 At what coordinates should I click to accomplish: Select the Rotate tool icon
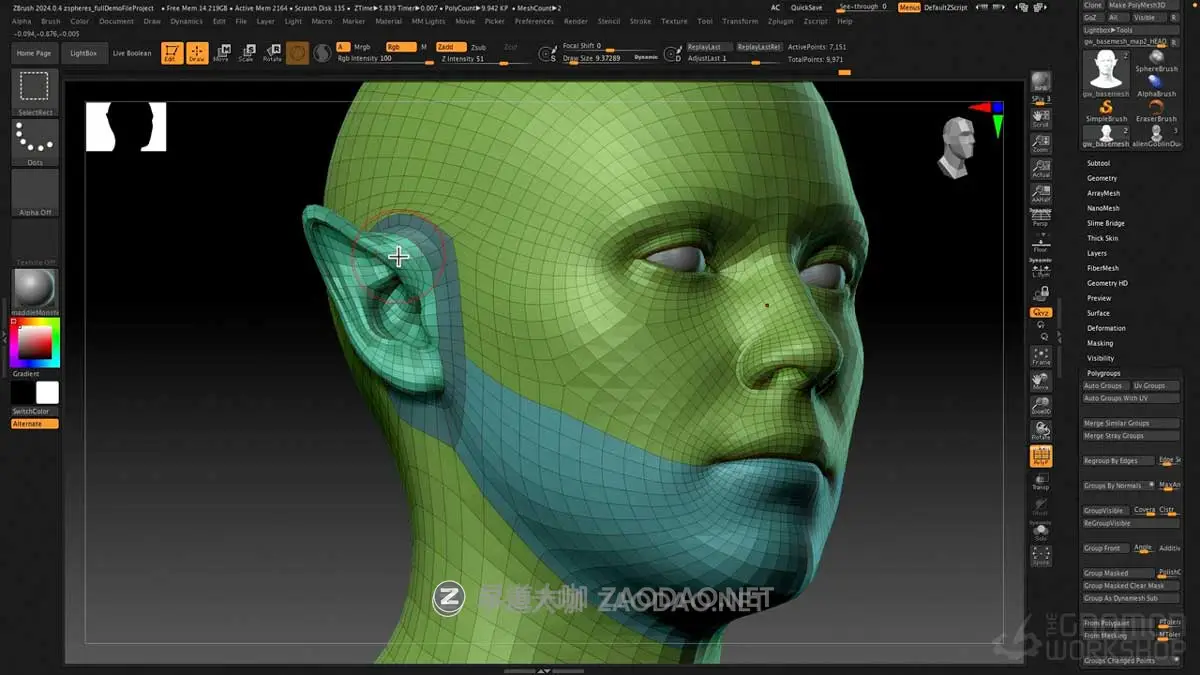tap(271, 51)
